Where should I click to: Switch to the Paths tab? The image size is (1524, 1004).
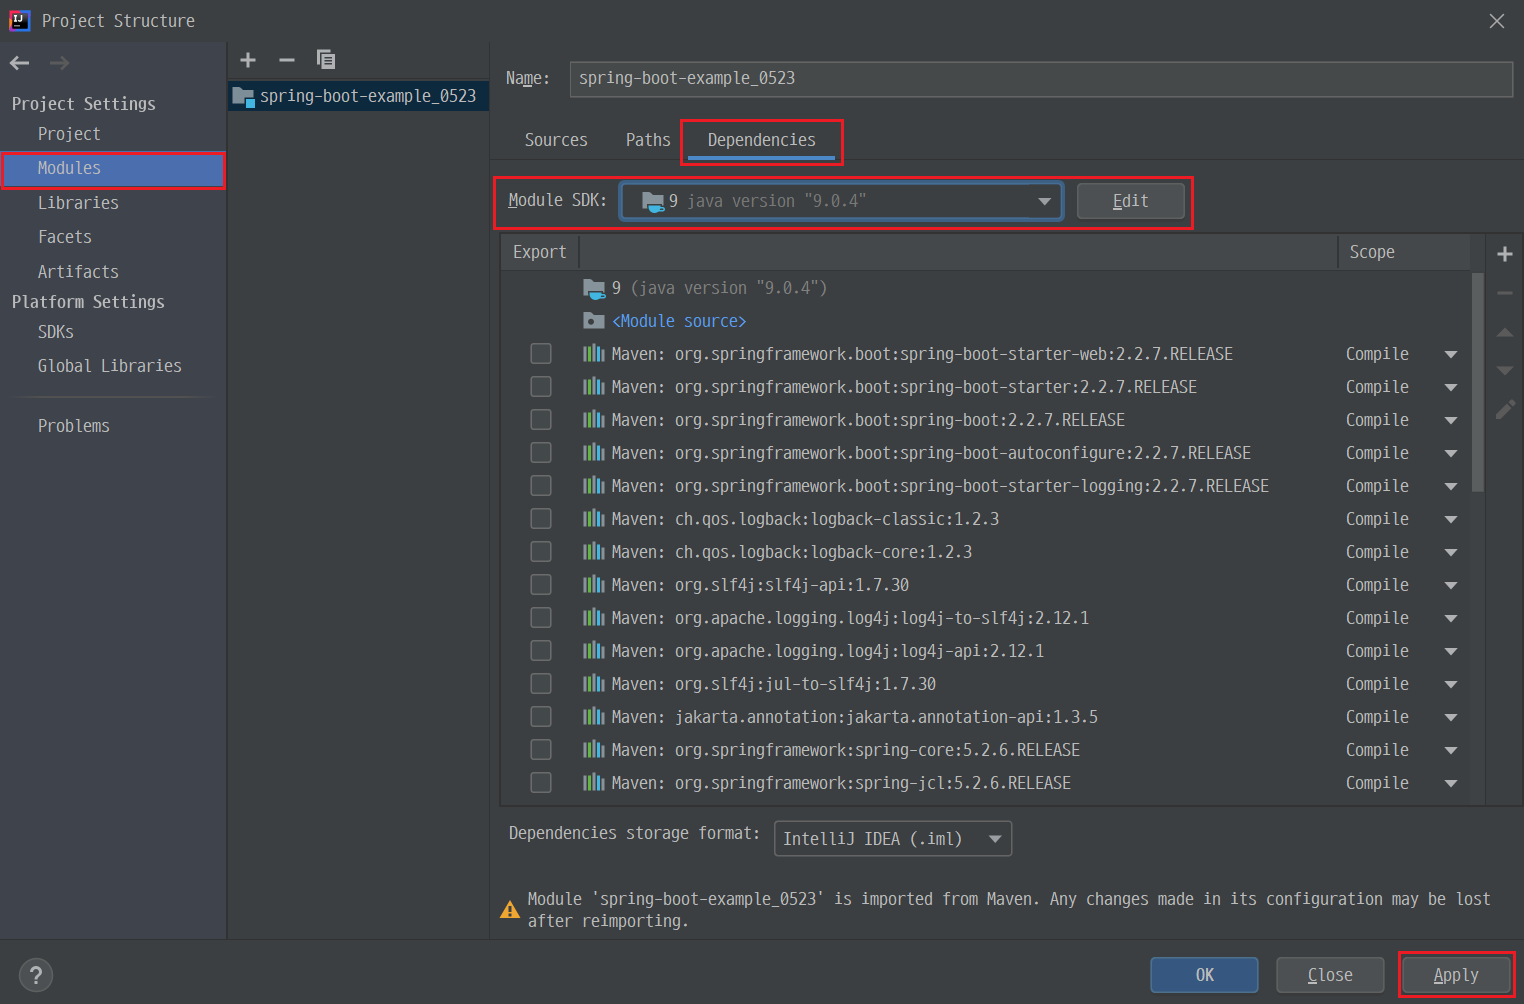[648, 140]
